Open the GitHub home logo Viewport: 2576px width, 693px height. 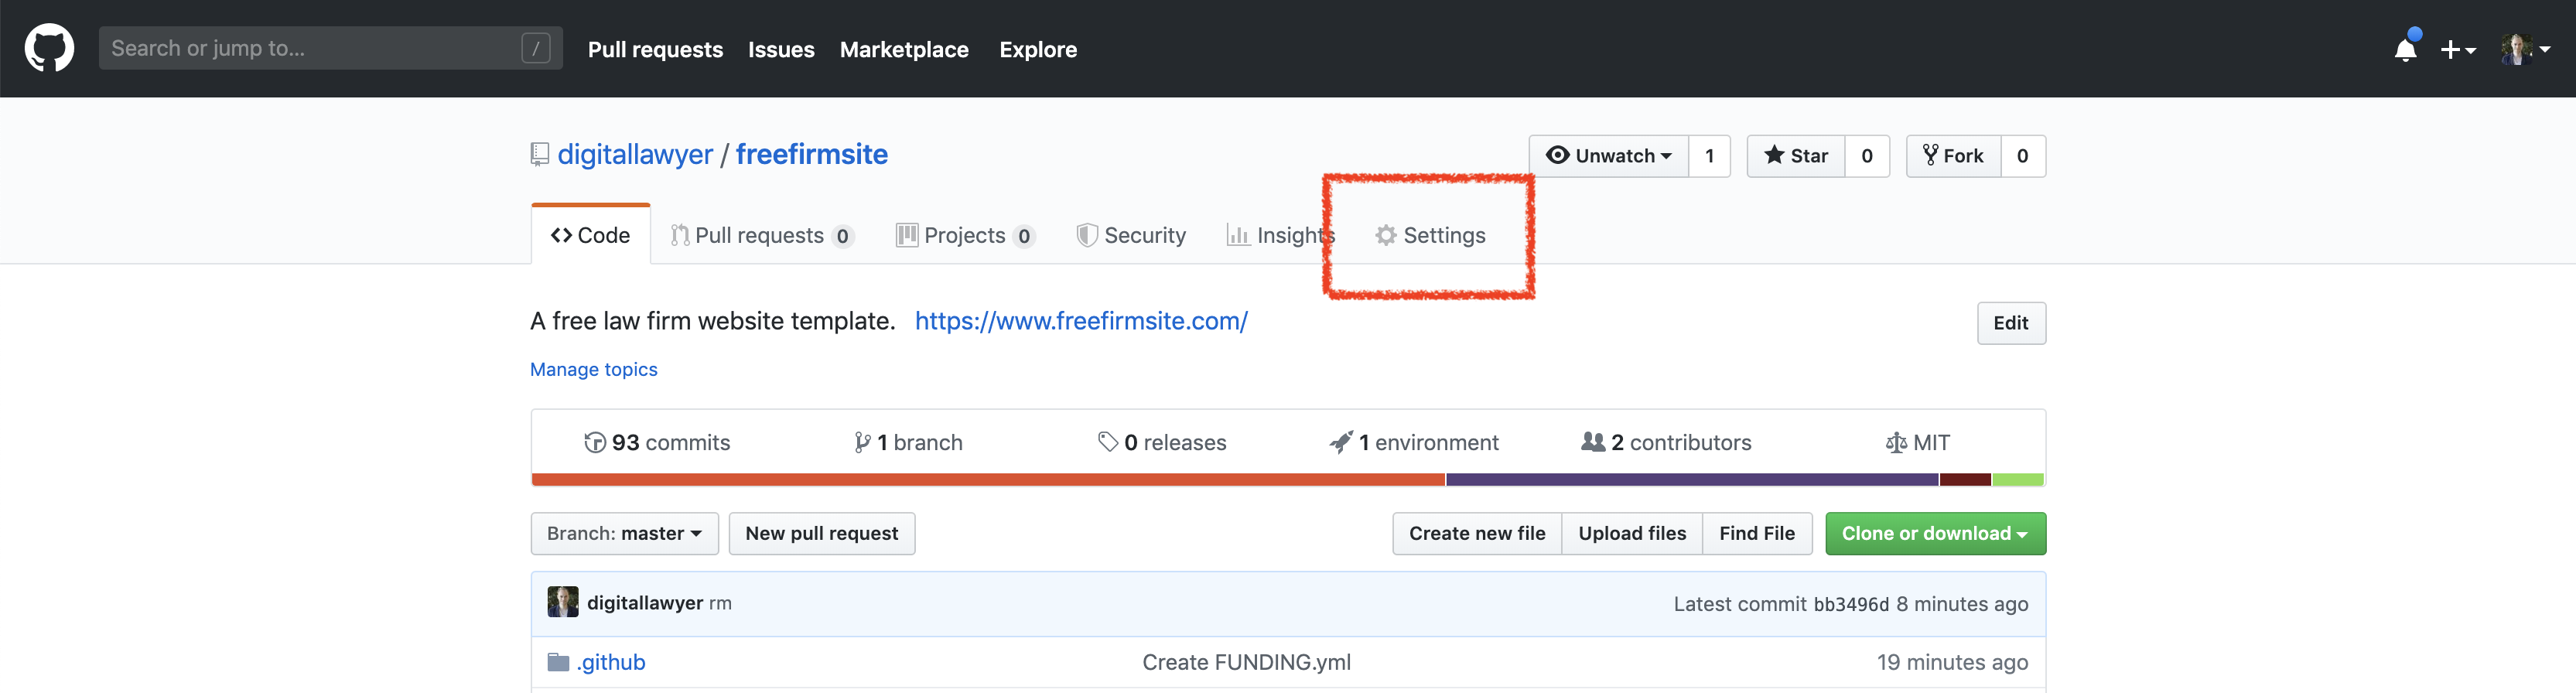pyautogui.click(x=49, y=48)
